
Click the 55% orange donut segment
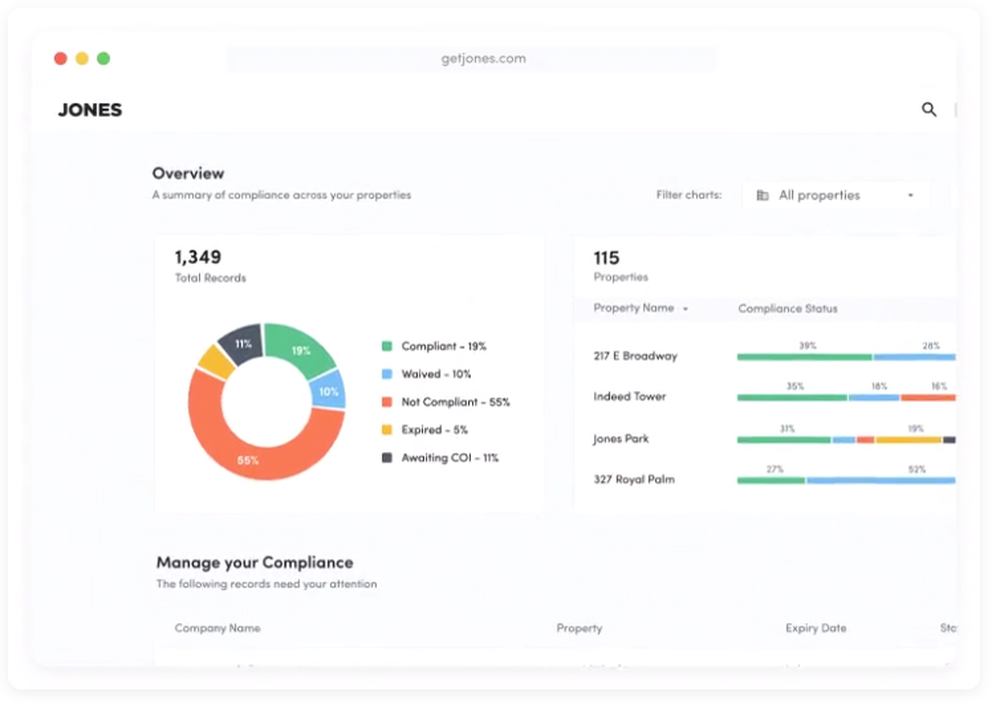248,460
